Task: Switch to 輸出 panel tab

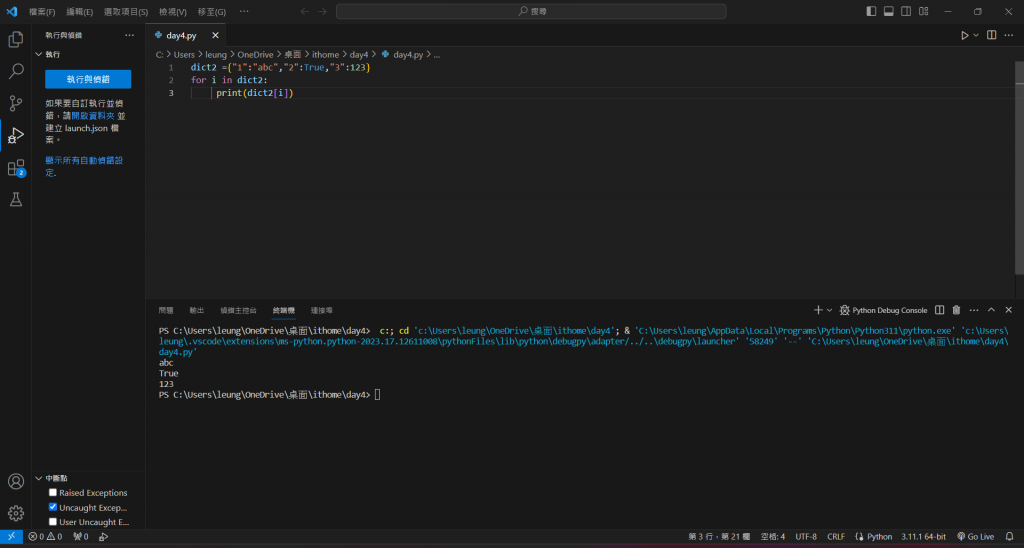Action: (197, 310)
